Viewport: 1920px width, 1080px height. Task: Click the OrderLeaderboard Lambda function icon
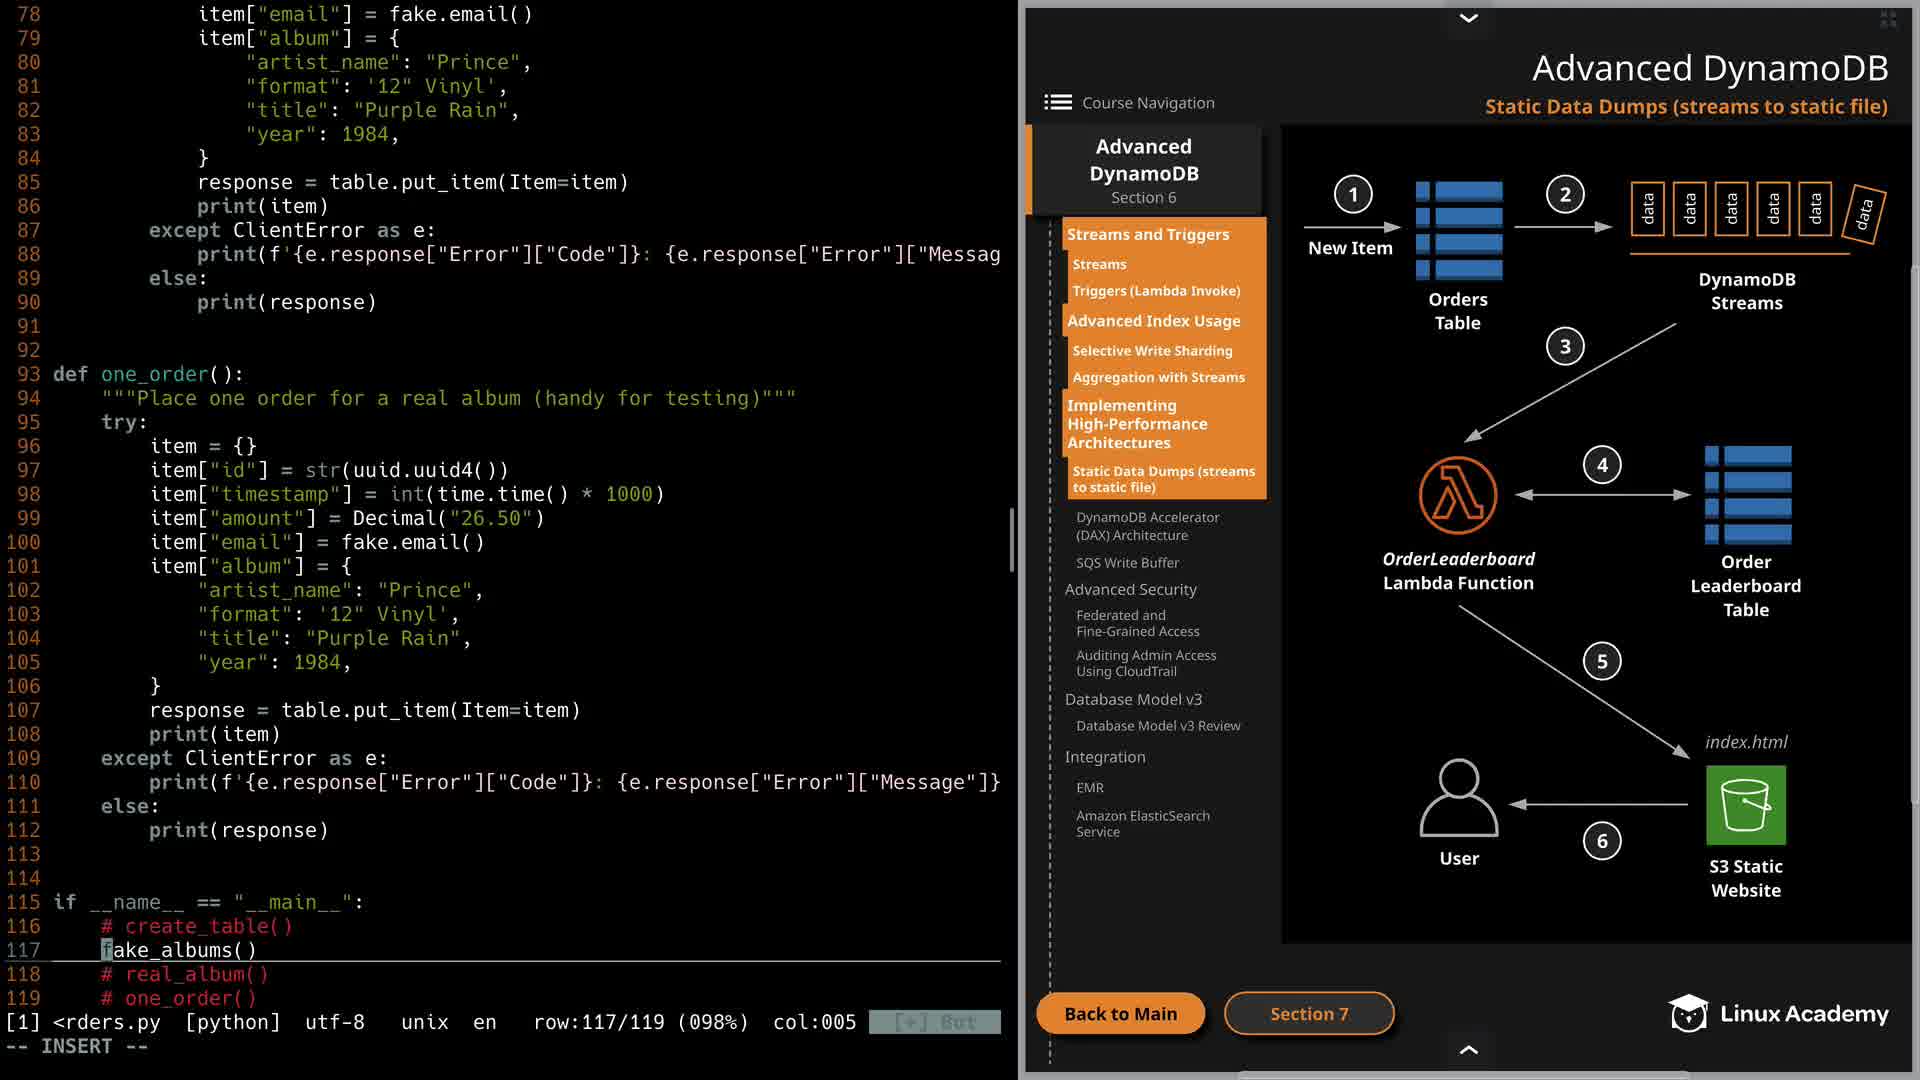click(1457, 495)
